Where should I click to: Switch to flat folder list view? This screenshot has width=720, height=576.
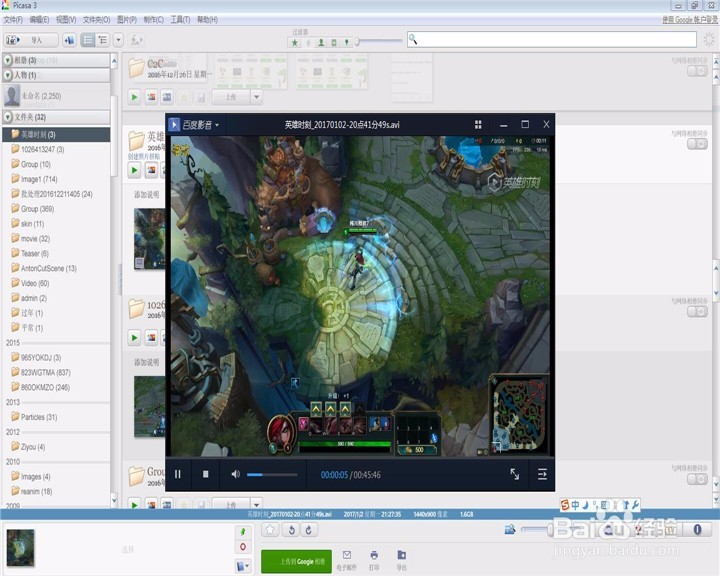(x=88, y=40)
